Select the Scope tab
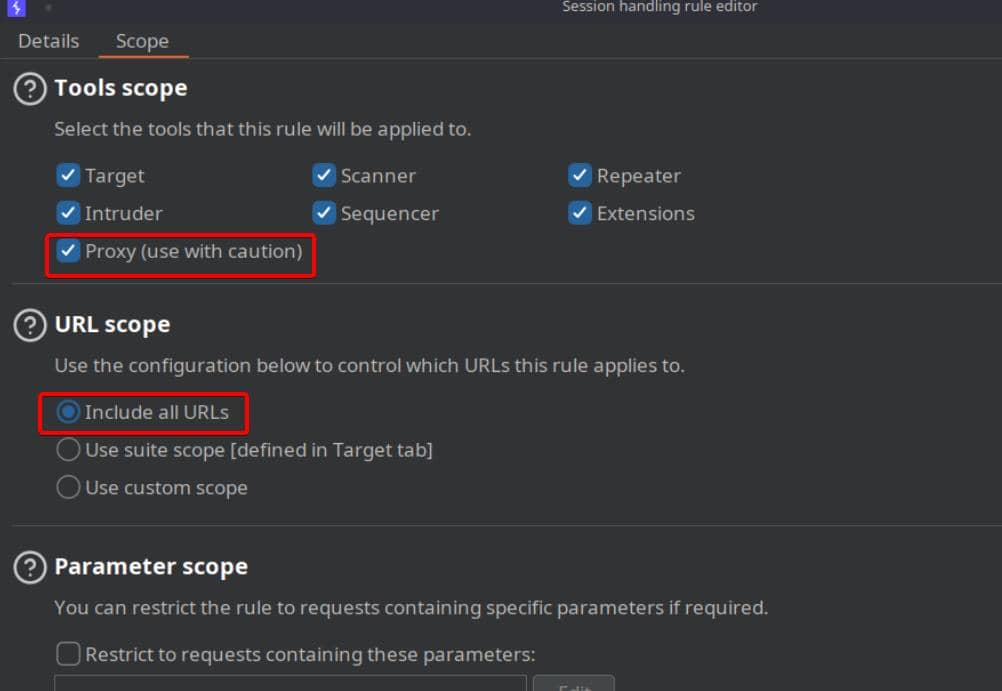The width and height of the screenshot is (1002, 691). pyautogui.click(x=142, y=41)
